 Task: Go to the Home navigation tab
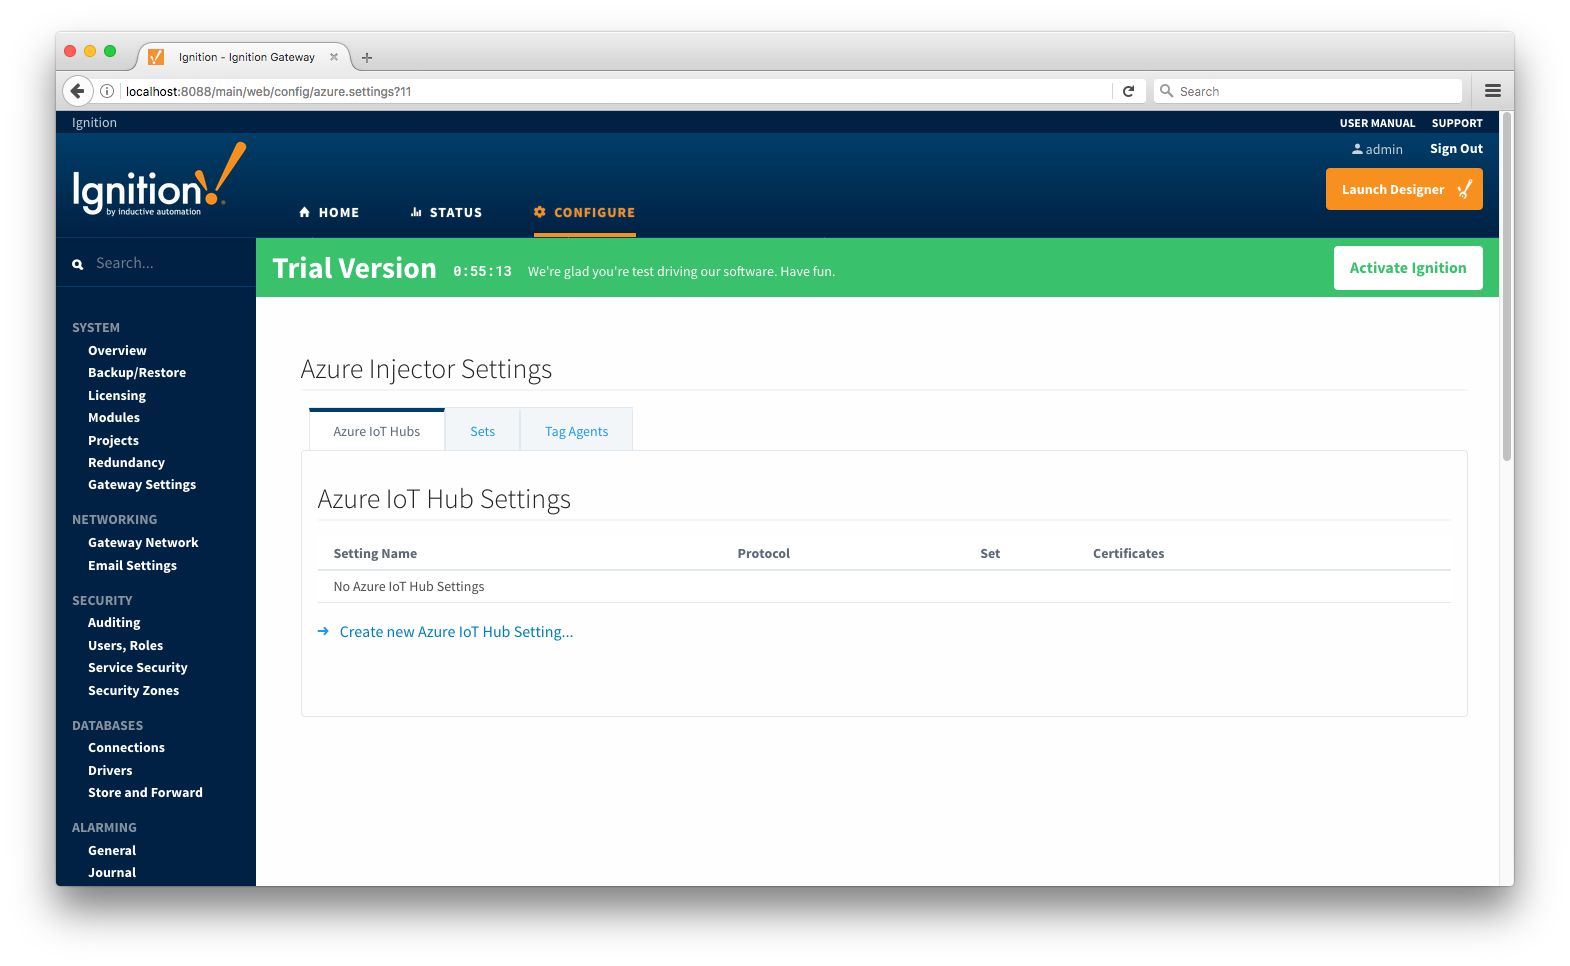click(x=329, y=213)
